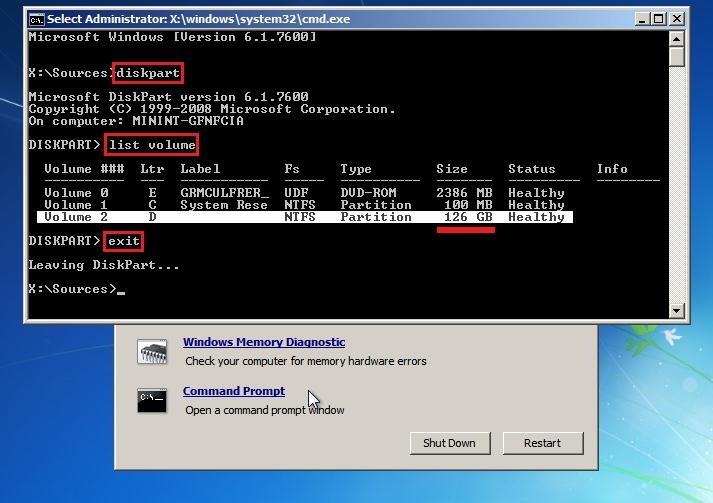Click the console vertical scrollbar thumb
The image size is (713, 503).
coord(677,58)
